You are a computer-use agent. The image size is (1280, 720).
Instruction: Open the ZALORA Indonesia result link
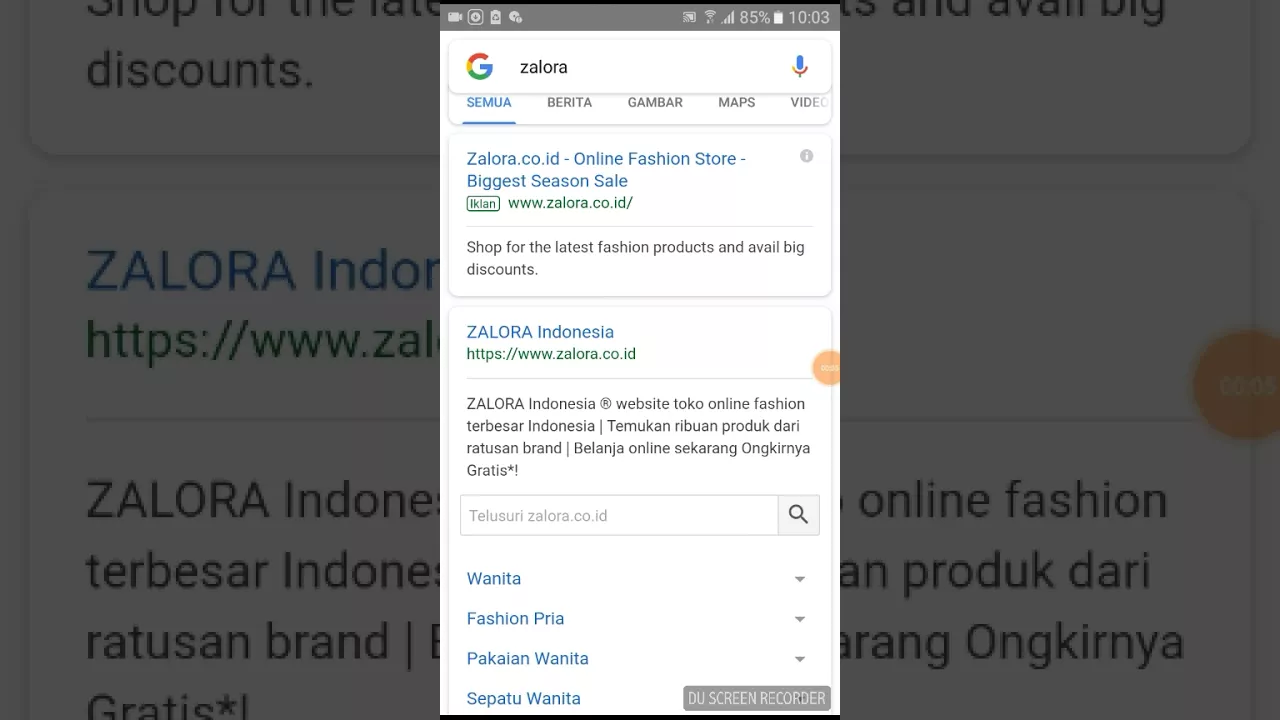point(540,332)
